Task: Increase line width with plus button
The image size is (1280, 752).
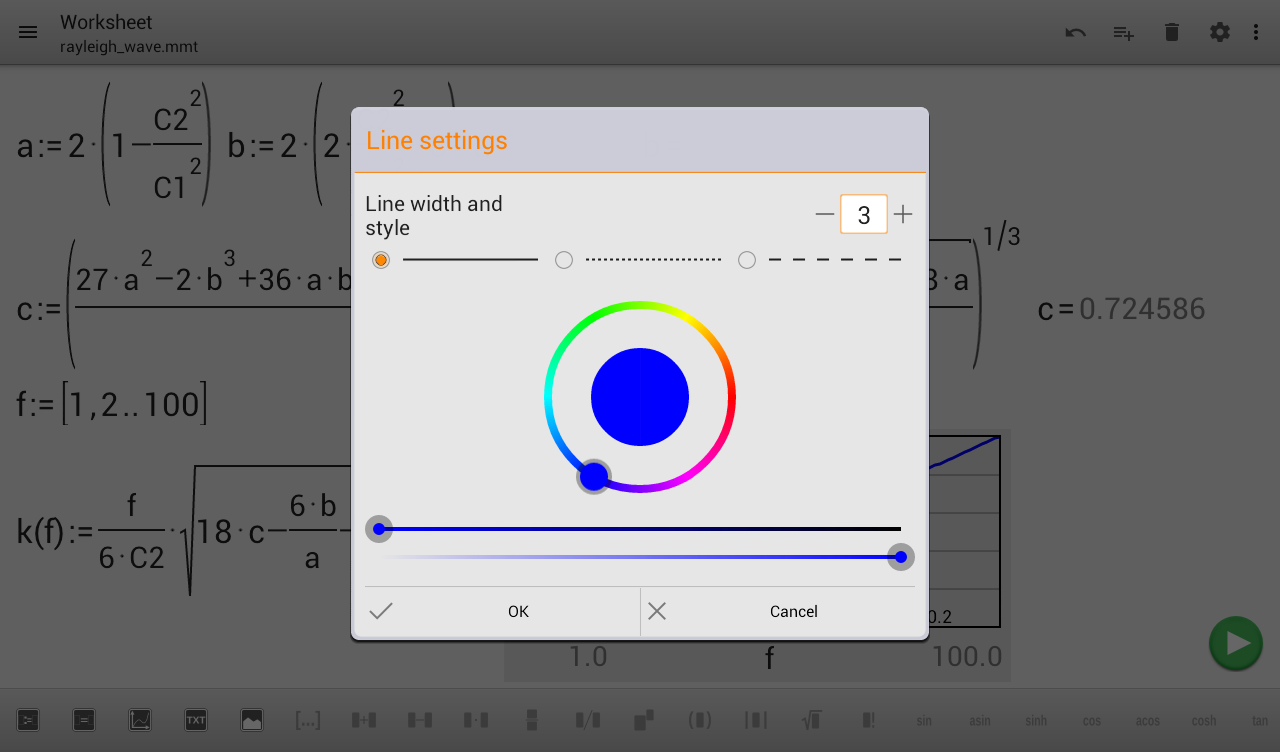Action: pyautogui.click(x=903, y=214)
